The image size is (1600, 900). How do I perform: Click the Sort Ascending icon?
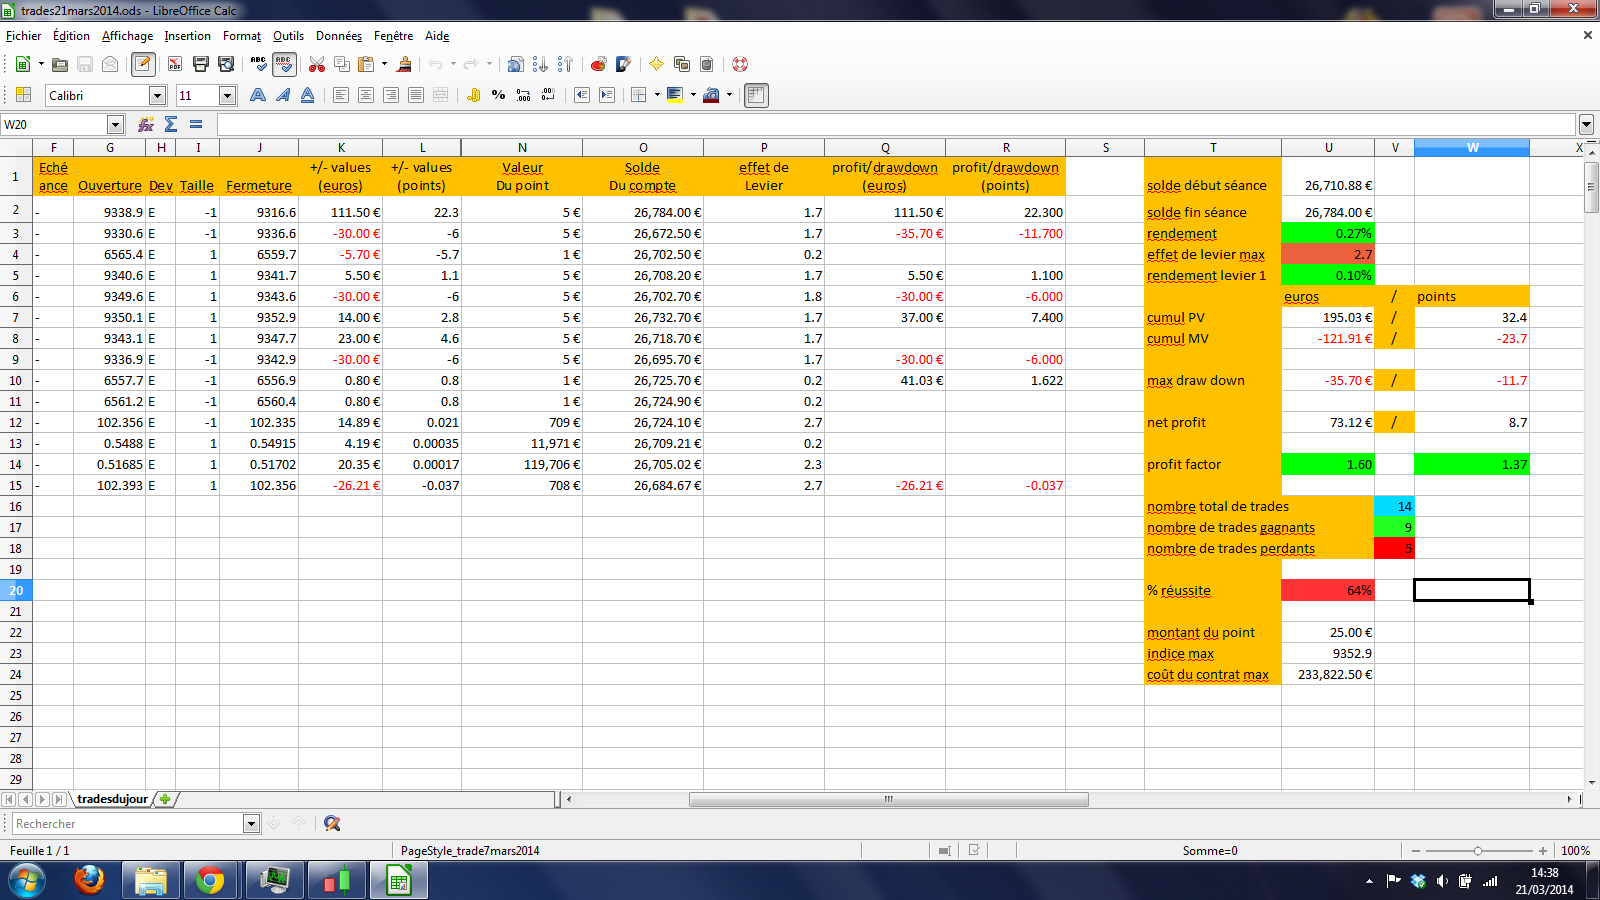click(x=540, y=64)
